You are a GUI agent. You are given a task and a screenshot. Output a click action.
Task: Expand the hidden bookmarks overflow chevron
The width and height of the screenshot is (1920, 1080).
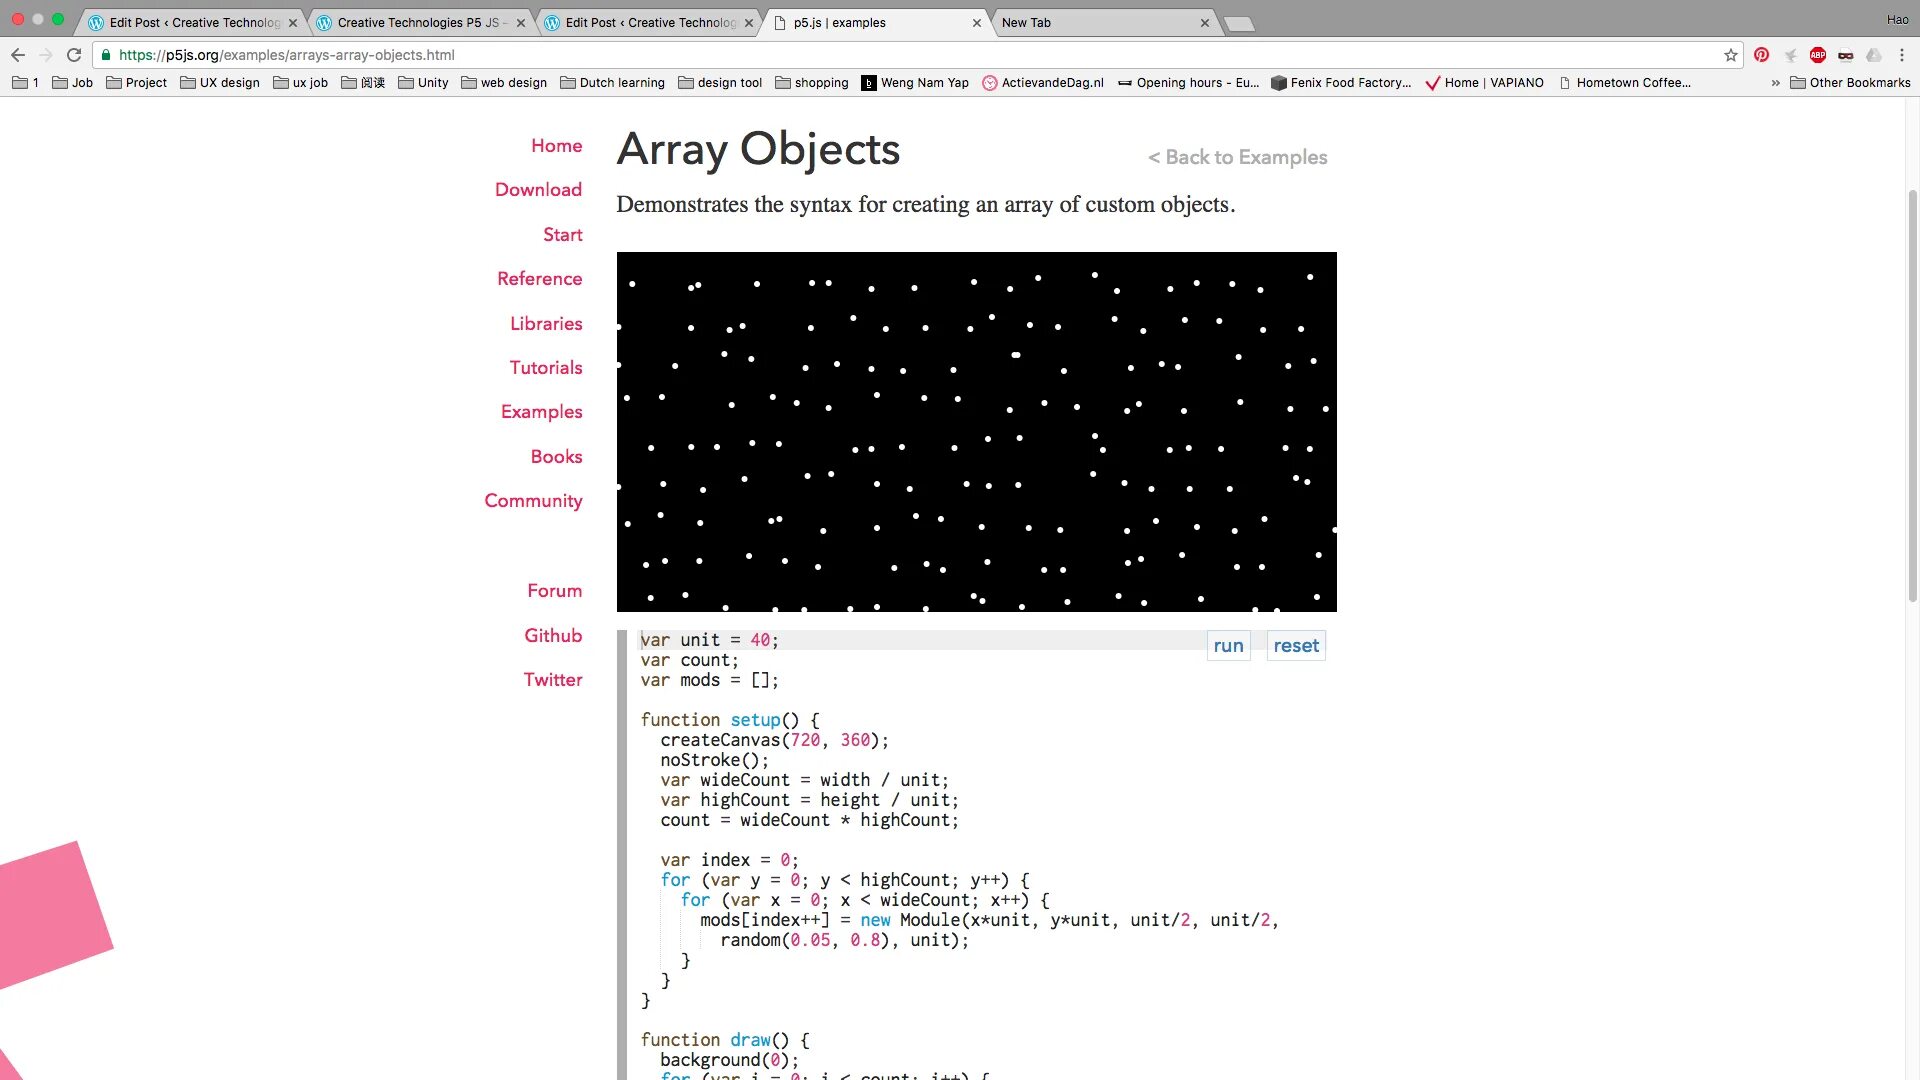[1775, 83]
